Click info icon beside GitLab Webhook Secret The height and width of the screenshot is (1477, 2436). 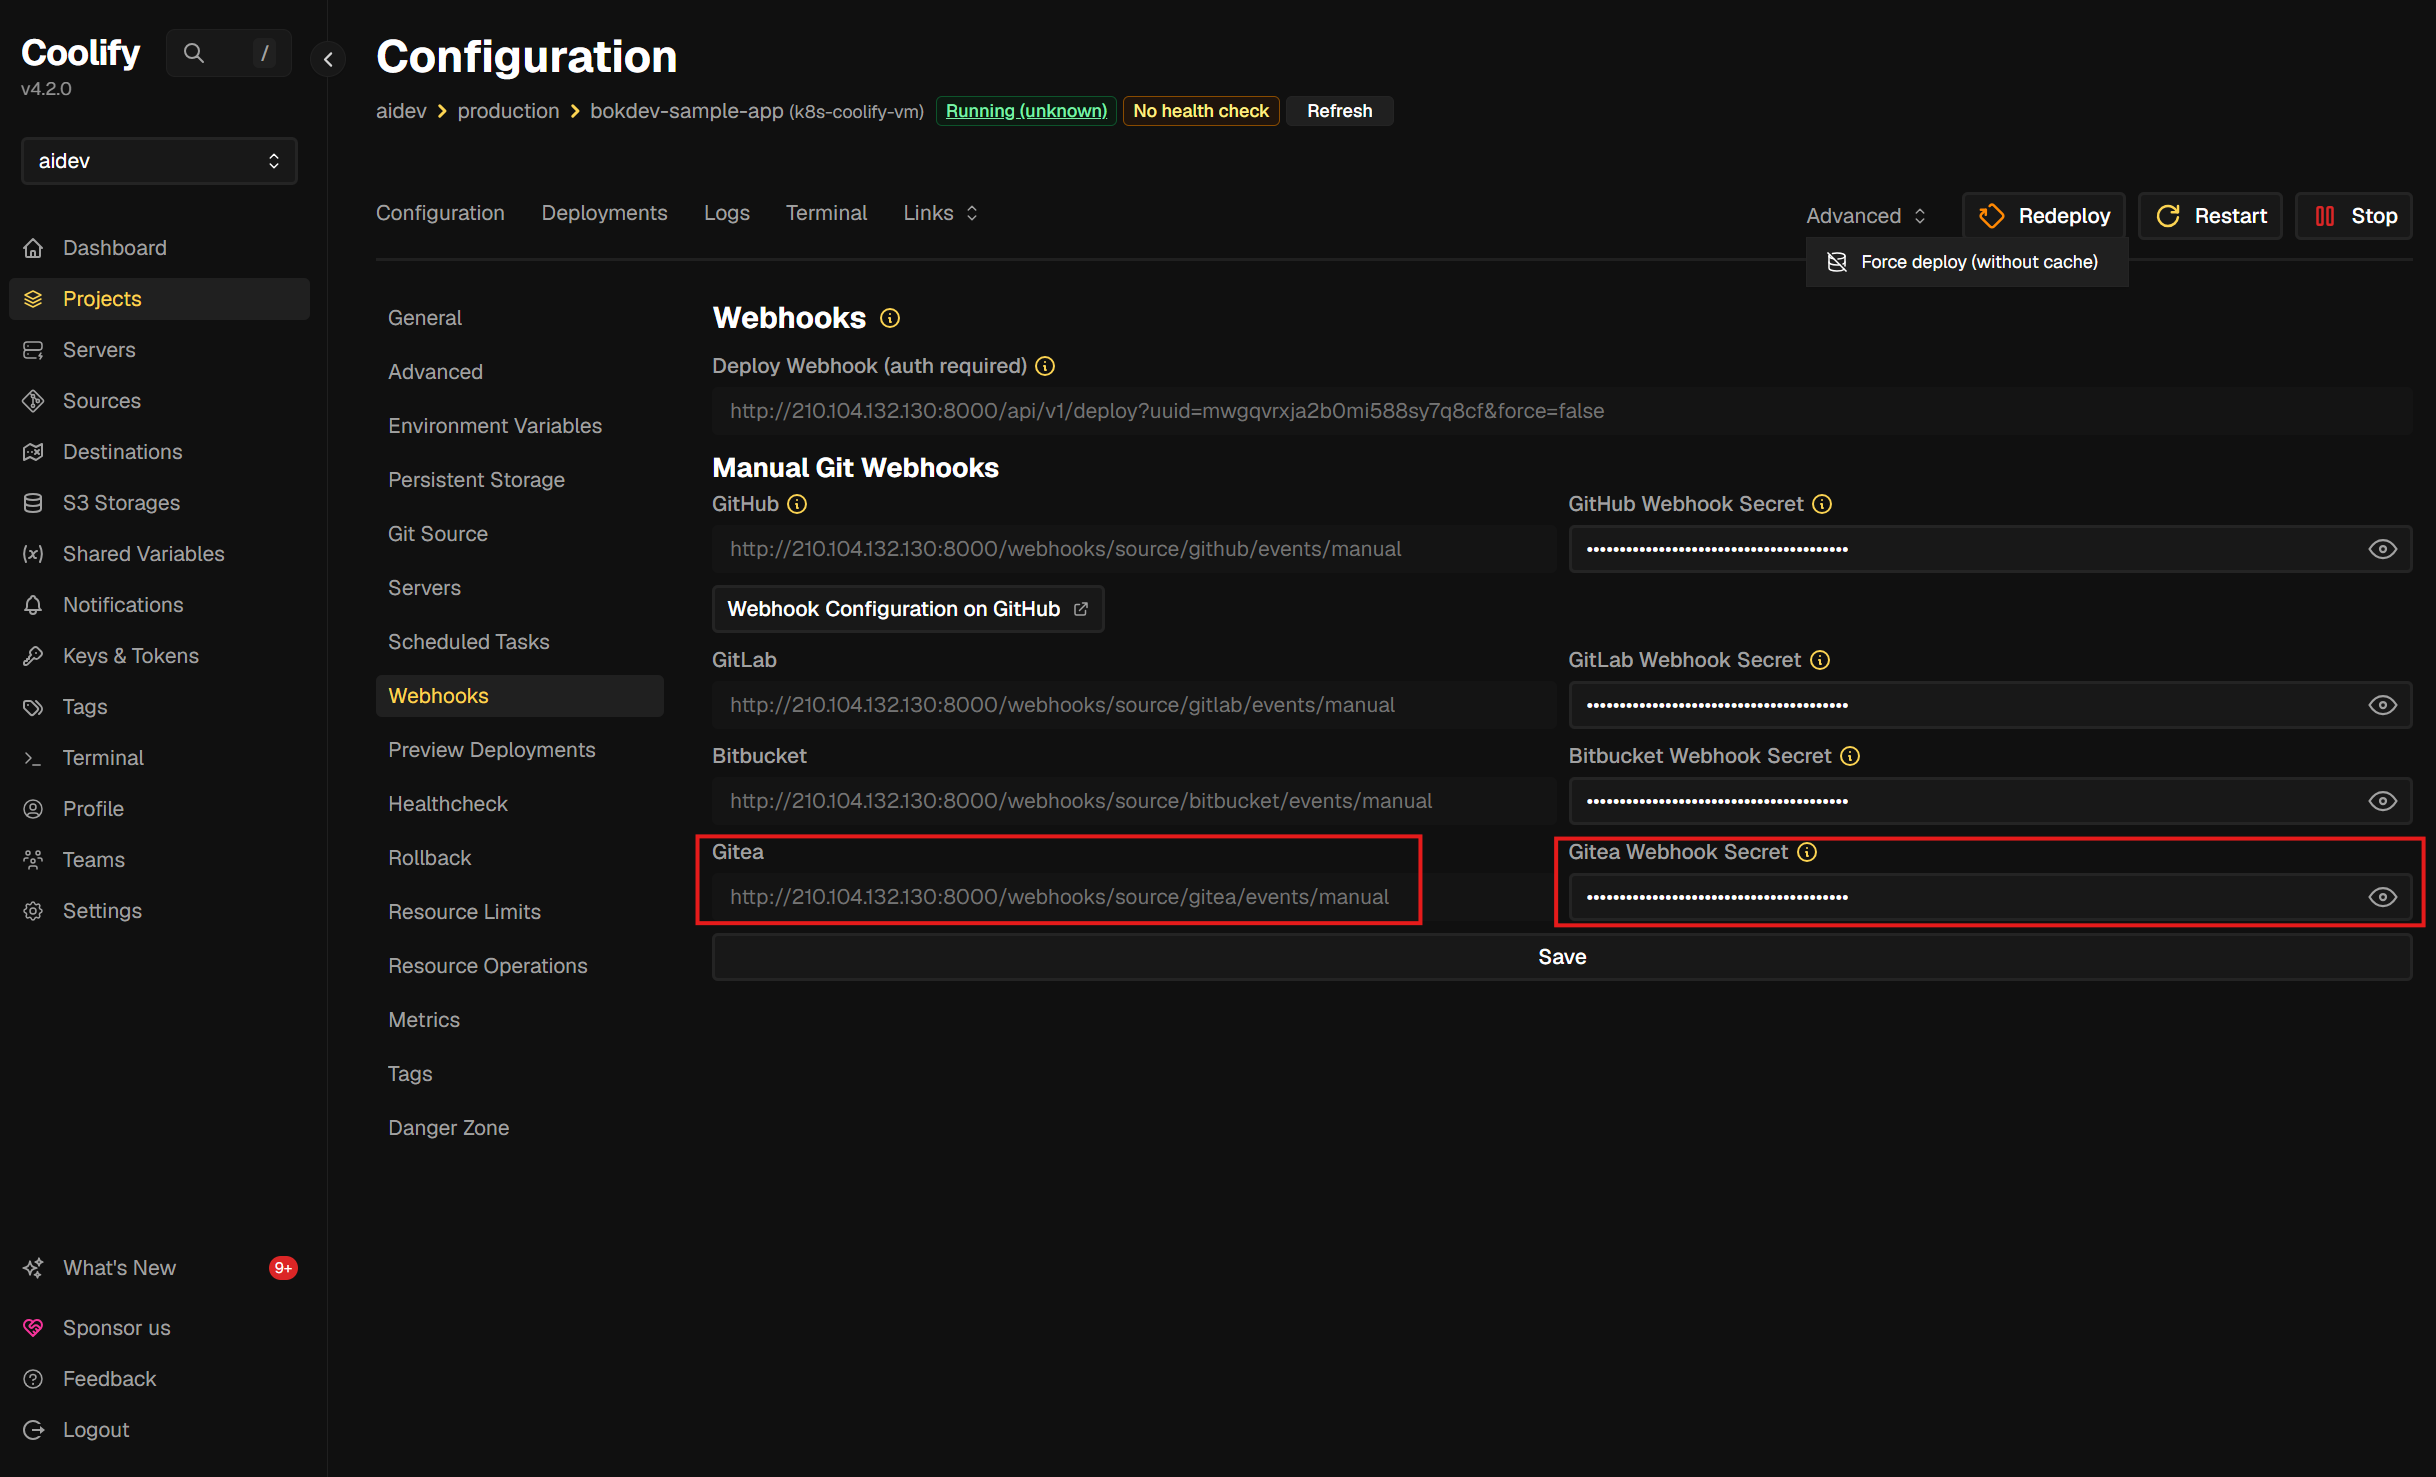[x=1820, y=660]
